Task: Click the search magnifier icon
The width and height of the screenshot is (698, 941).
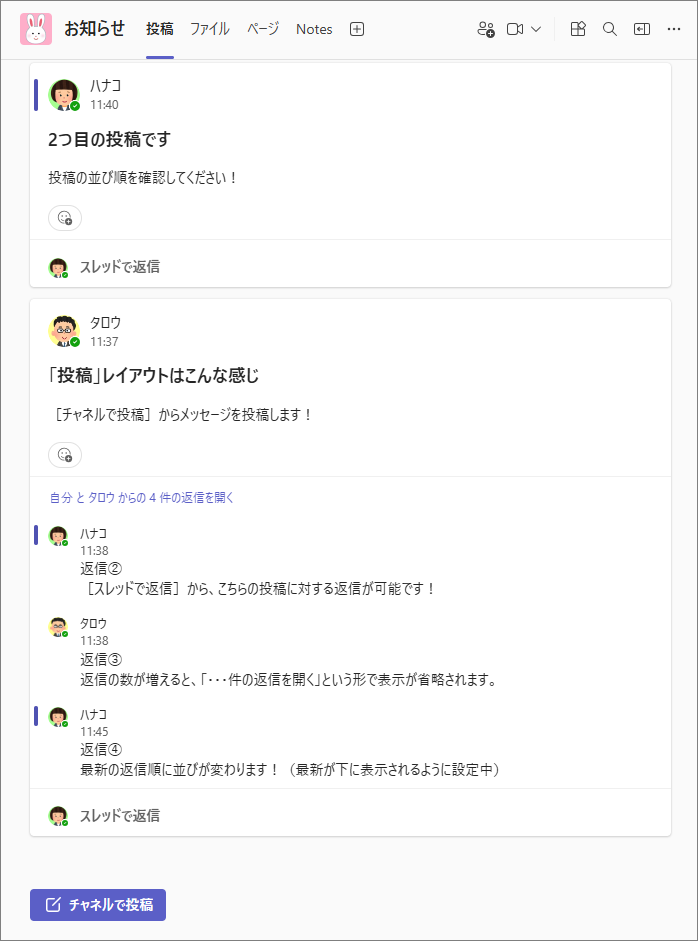Action: tap(610, 29)
